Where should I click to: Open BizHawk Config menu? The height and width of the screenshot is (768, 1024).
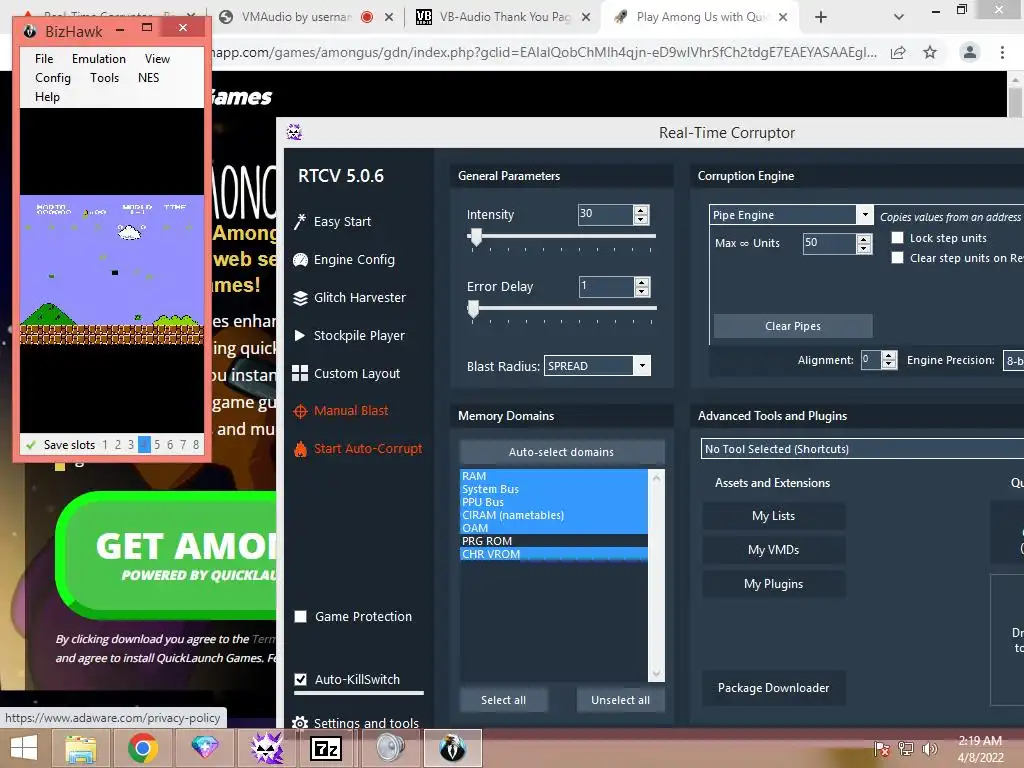pos(53,78)
